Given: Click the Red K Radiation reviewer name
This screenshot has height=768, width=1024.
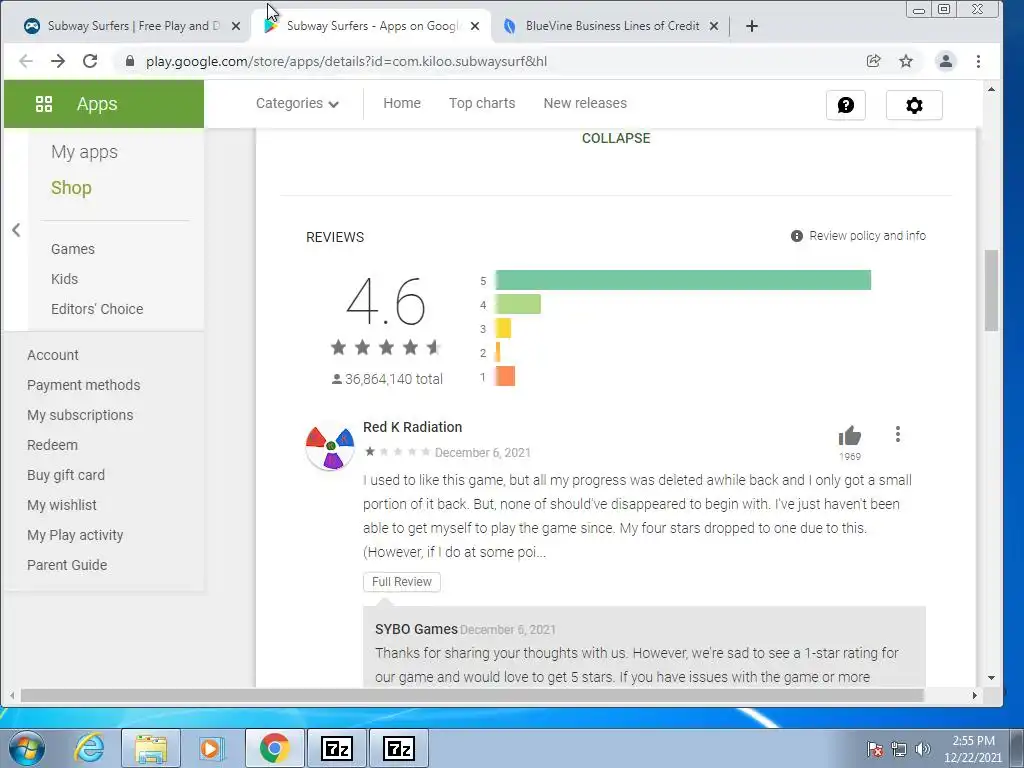Looking at the screenshot, I should pyautogui.click(x=412, y=427).
